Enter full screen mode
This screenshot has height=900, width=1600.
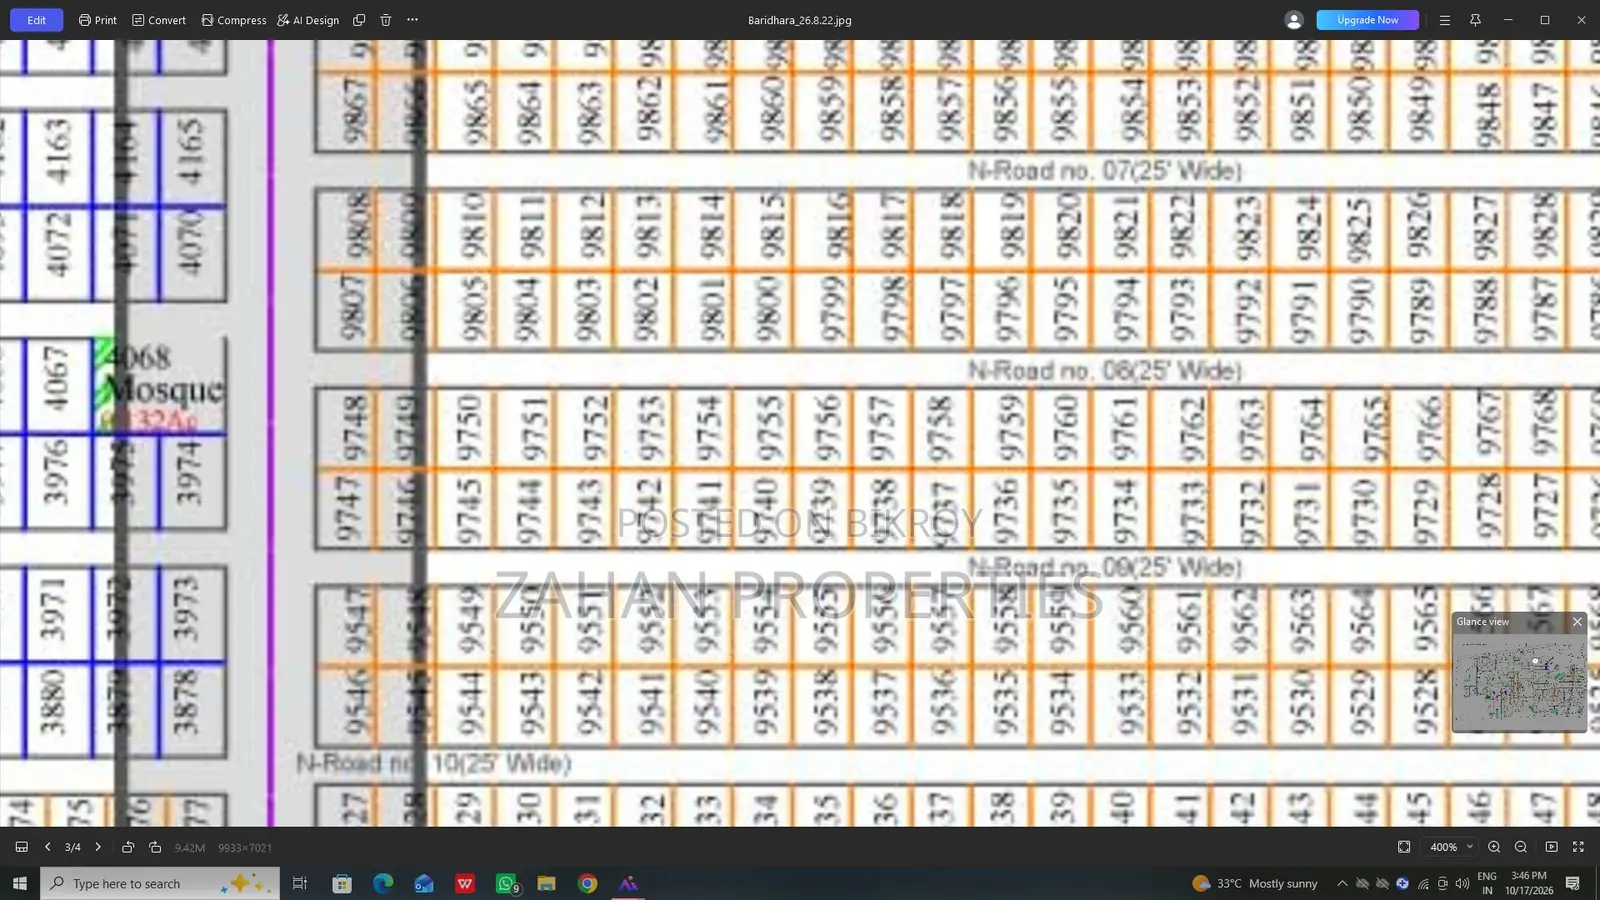(x=1578, y=847)
